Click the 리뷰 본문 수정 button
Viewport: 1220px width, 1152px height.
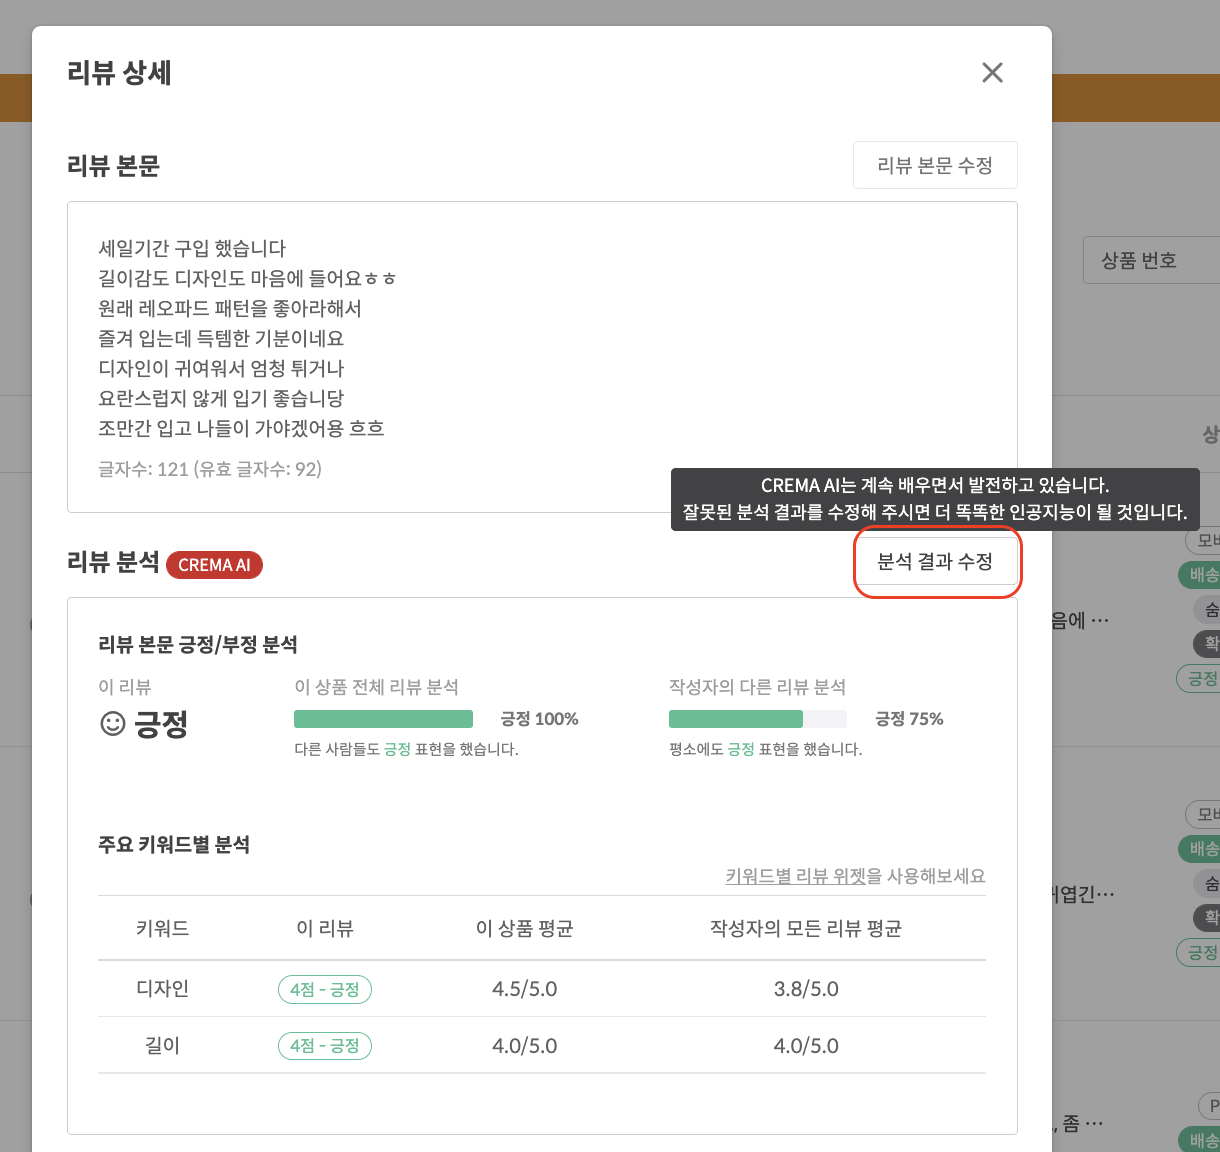coord(934,166)
